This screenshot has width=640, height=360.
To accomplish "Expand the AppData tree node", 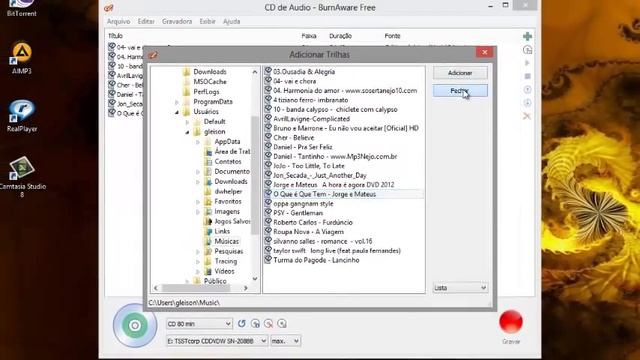I will 198,142.
